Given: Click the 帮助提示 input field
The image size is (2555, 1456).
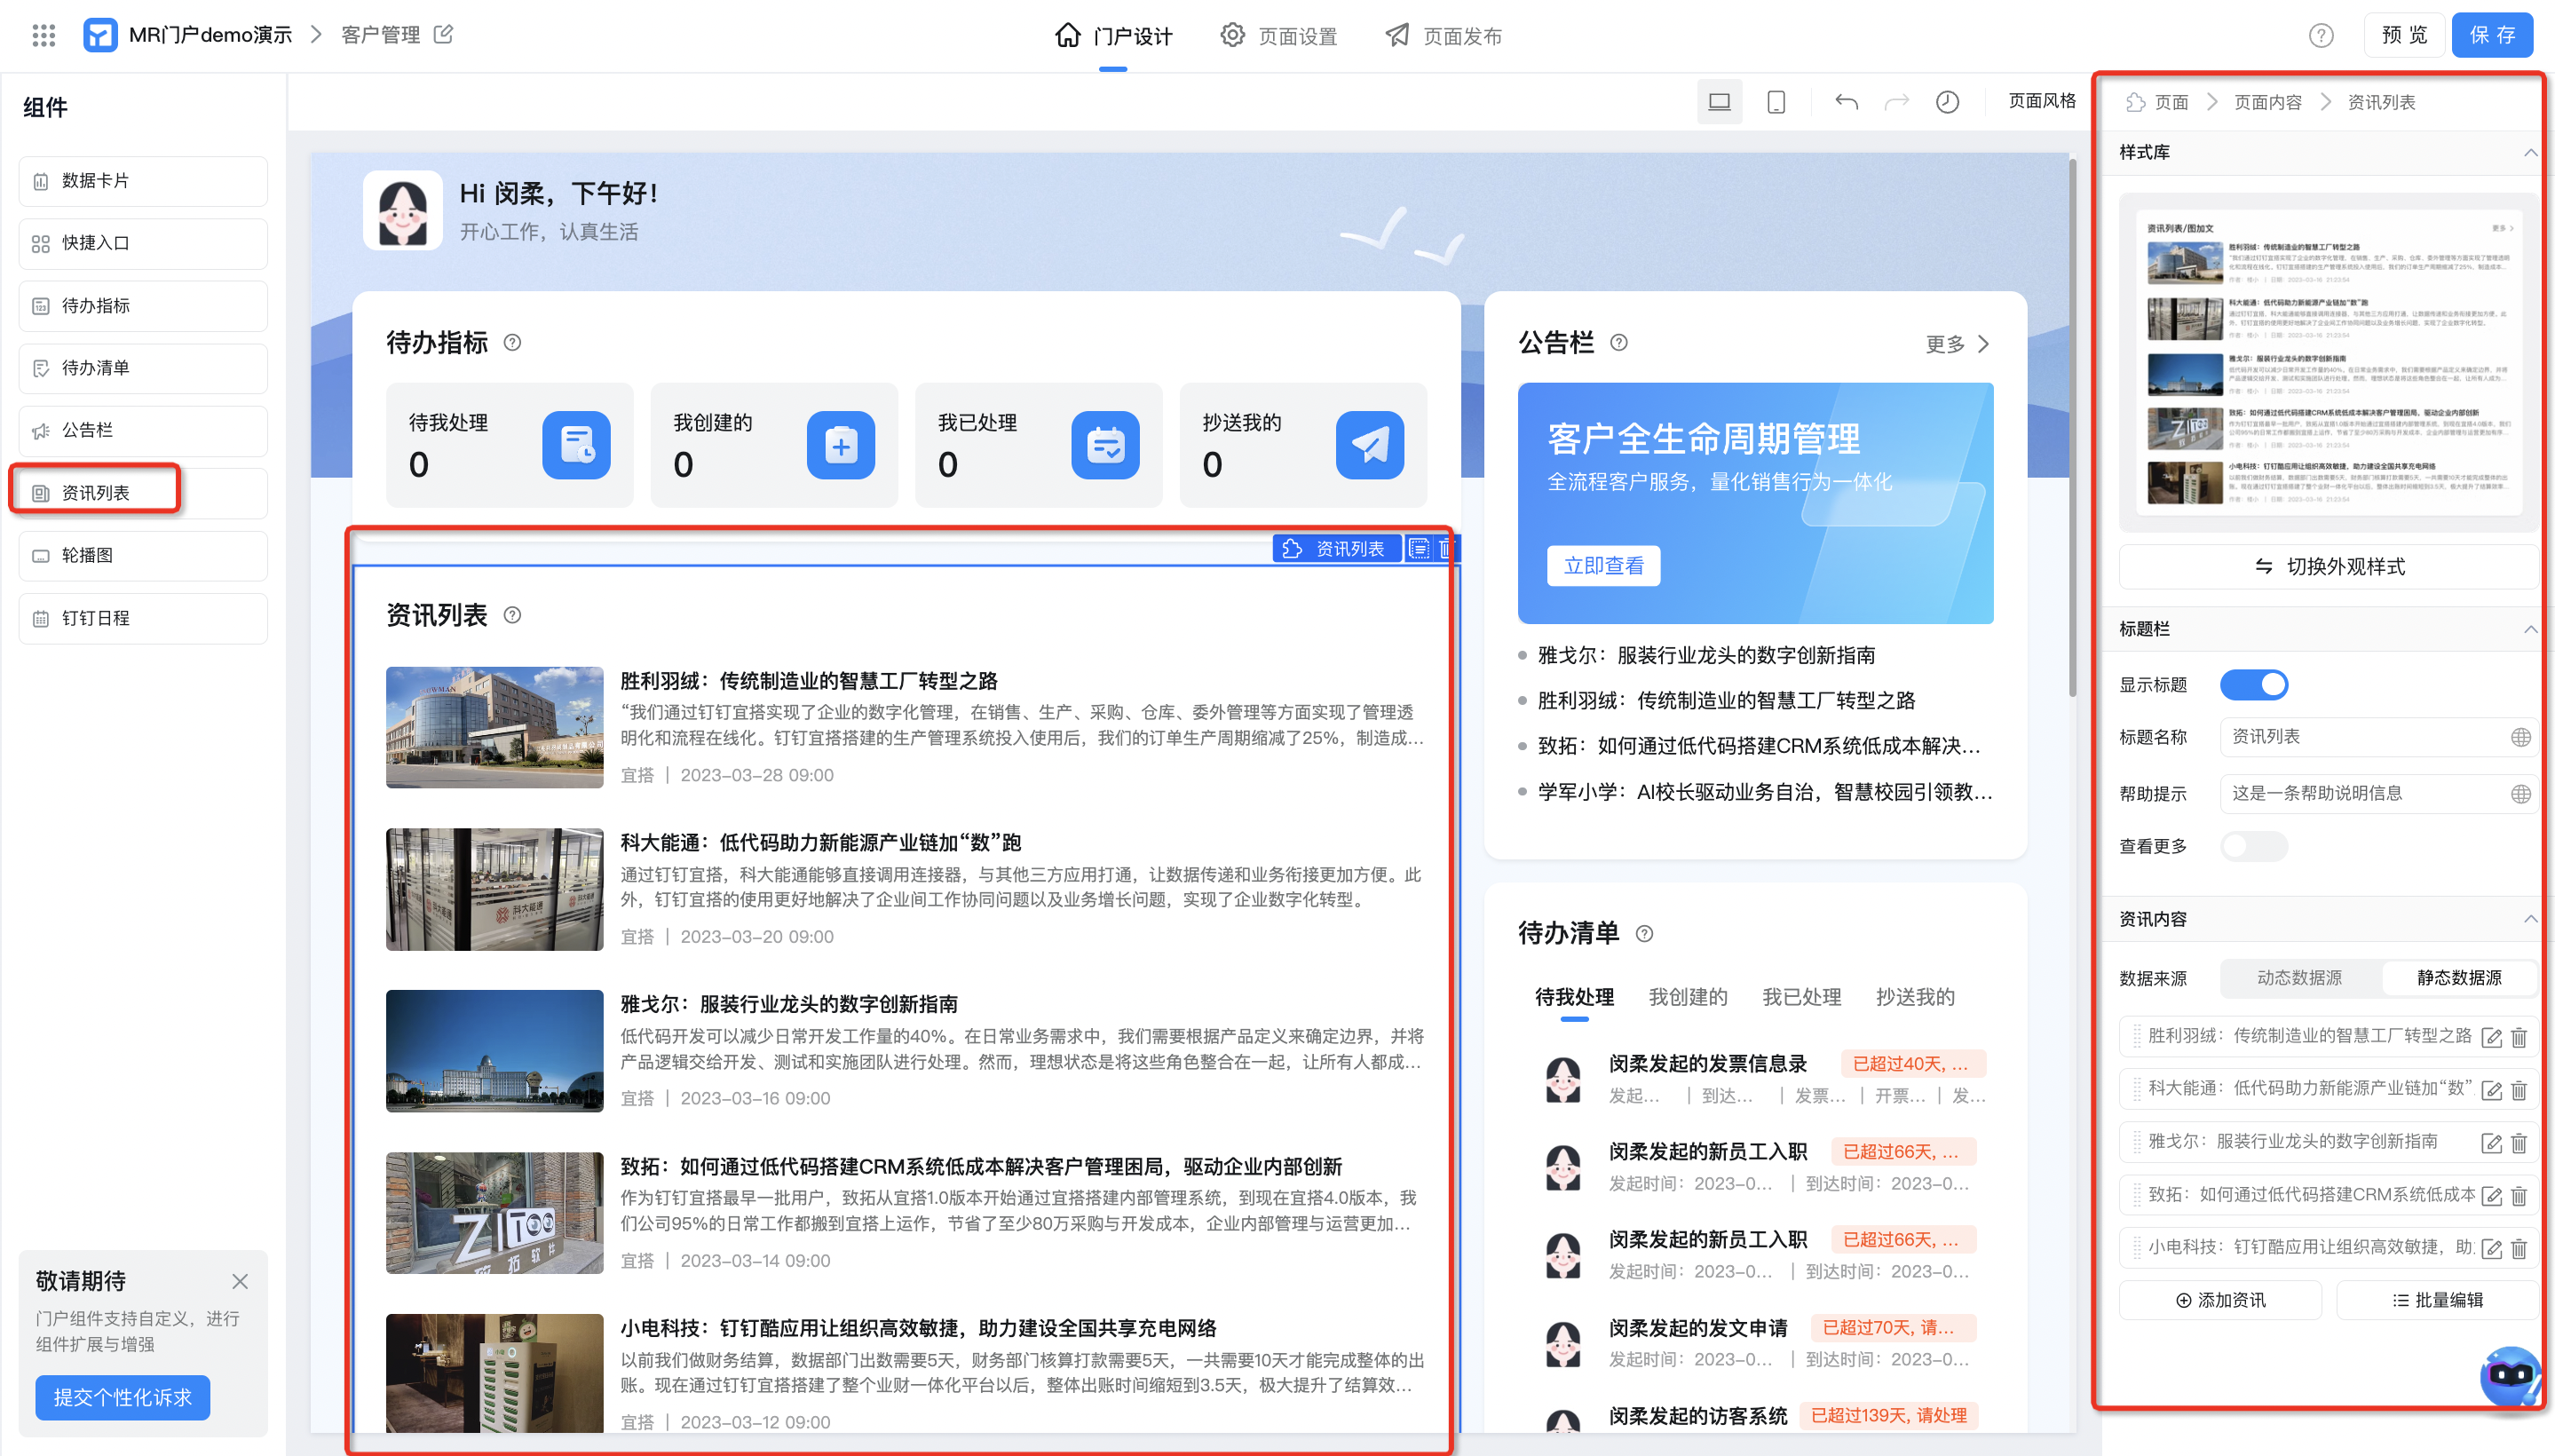Looking at the screenshot, I should coord(2378,794).
